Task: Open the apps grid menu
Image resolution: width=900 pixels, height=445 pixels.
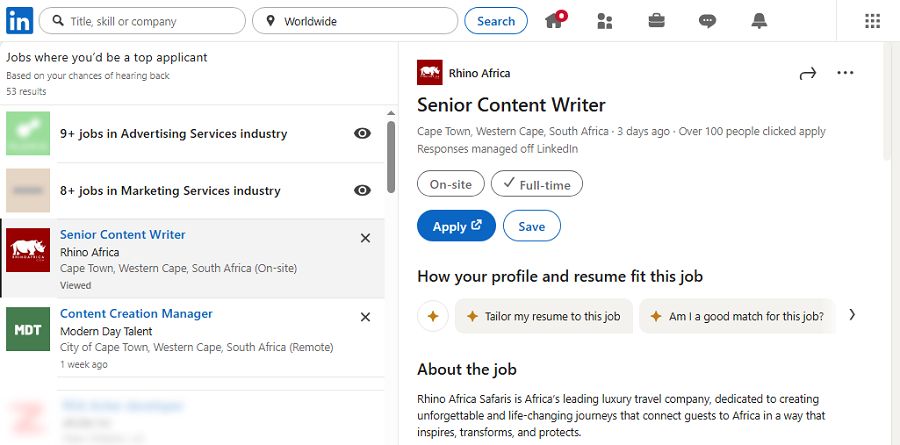Action: click(x=872, y=21)
